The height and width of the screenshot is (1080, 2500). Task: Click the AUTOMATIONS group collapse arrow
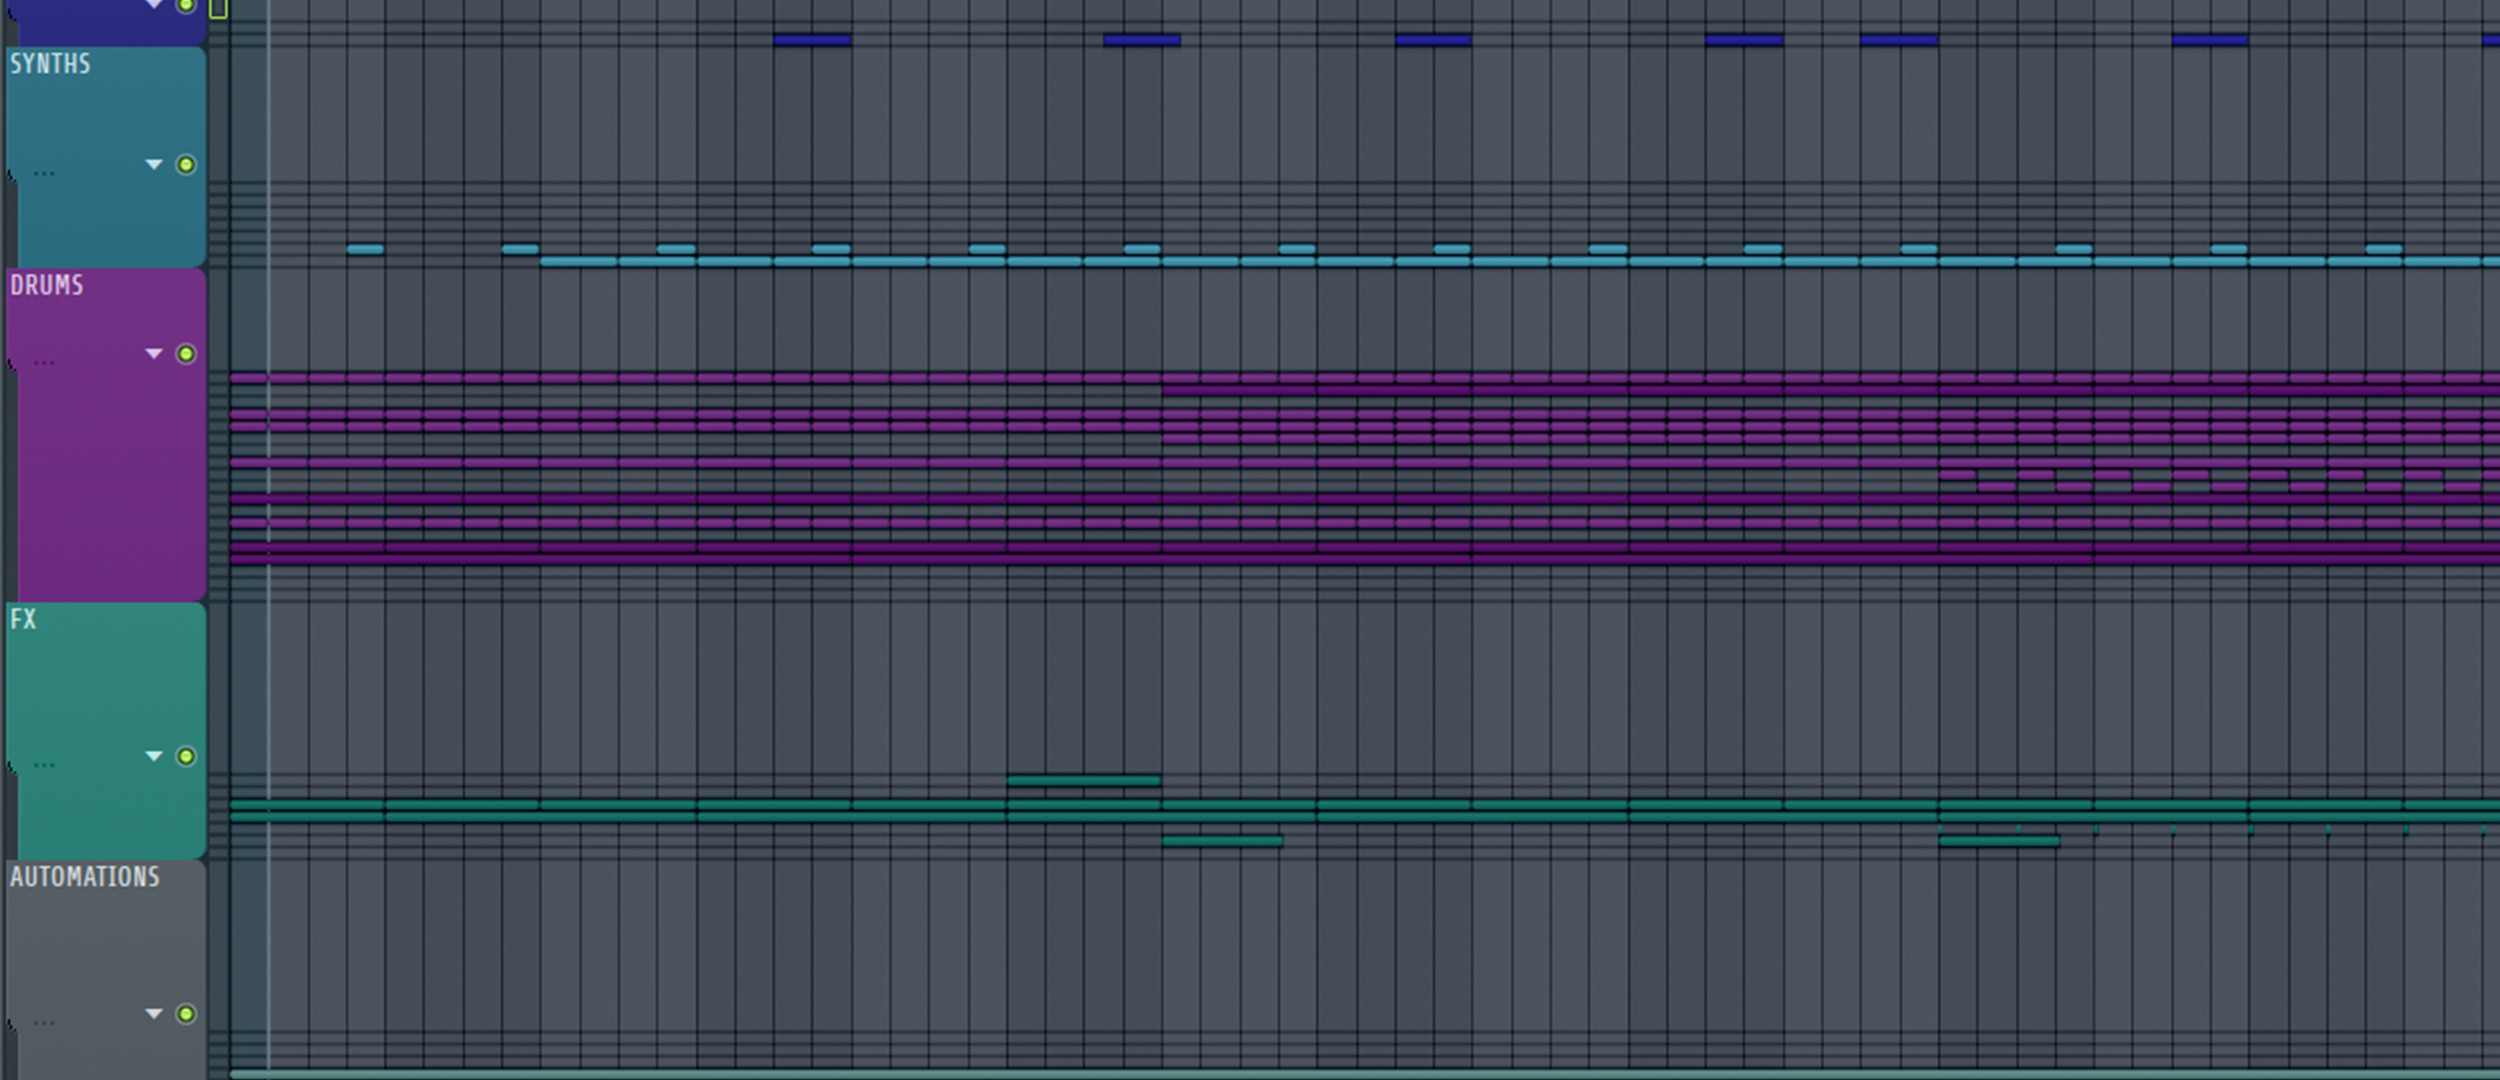(154, 1013)
